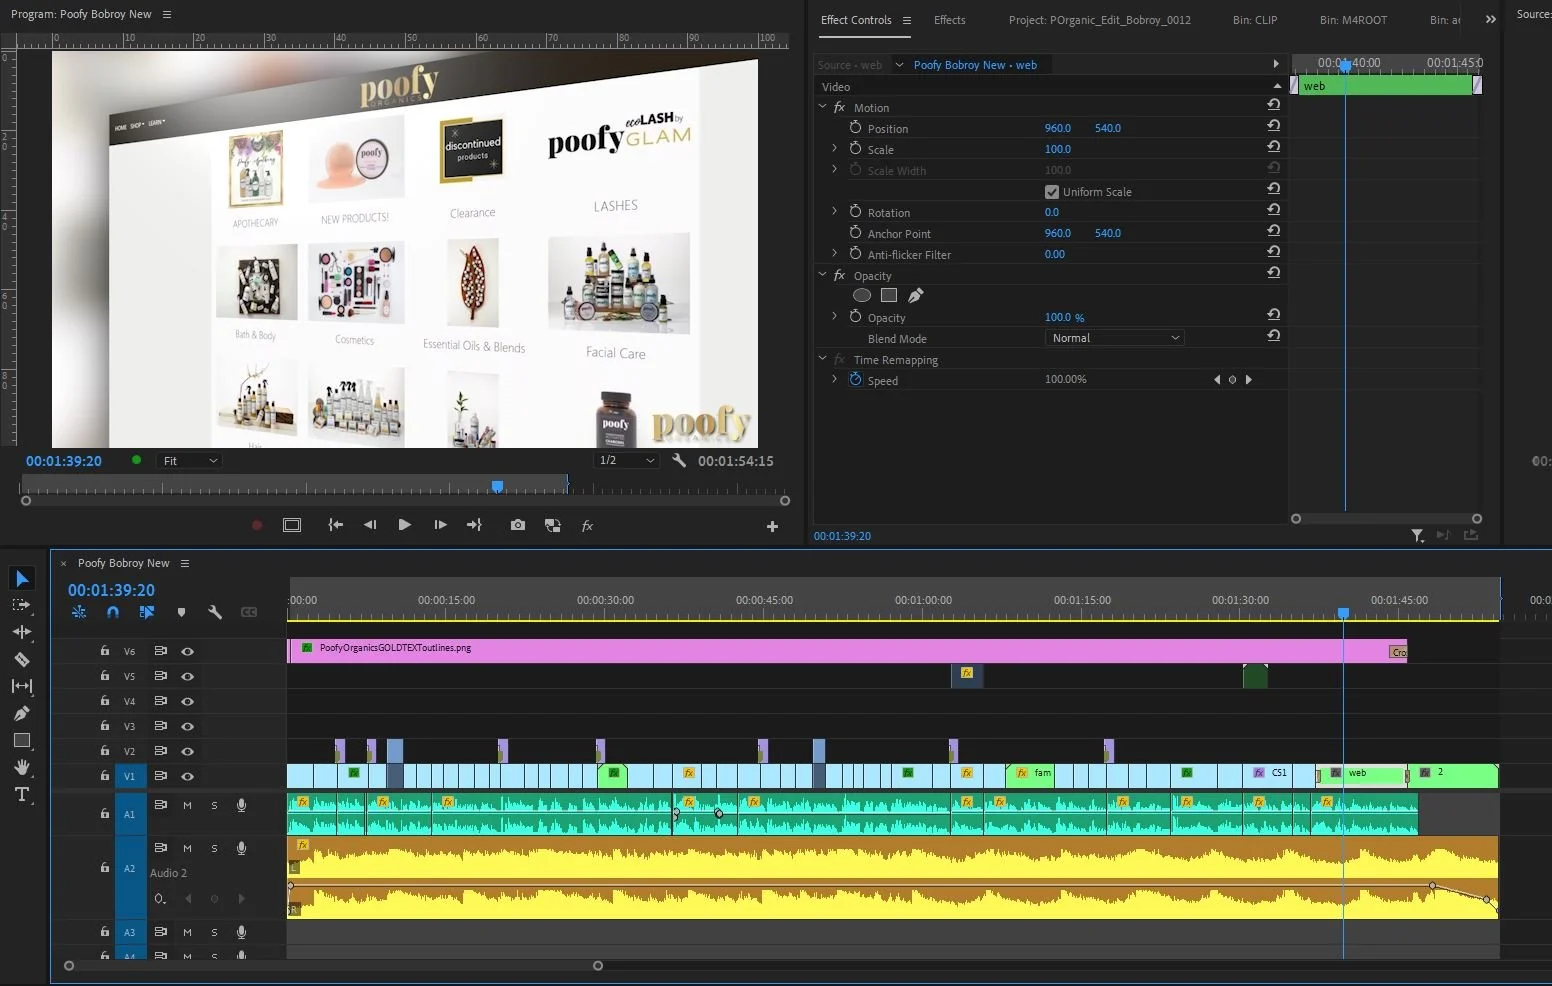Open Bin: M4ROOT tab
This screenshot has width=1552, height=986.
point(1353,20)
